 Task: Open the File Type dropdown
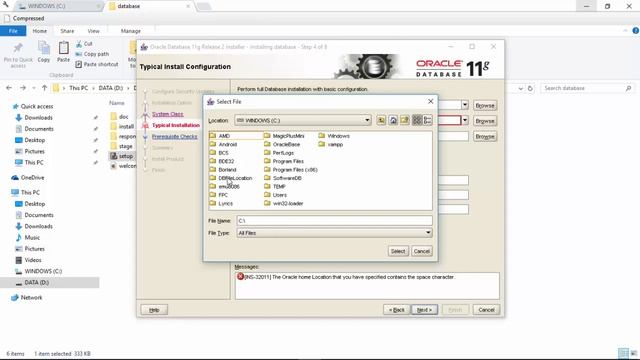[x=428, y=233]
